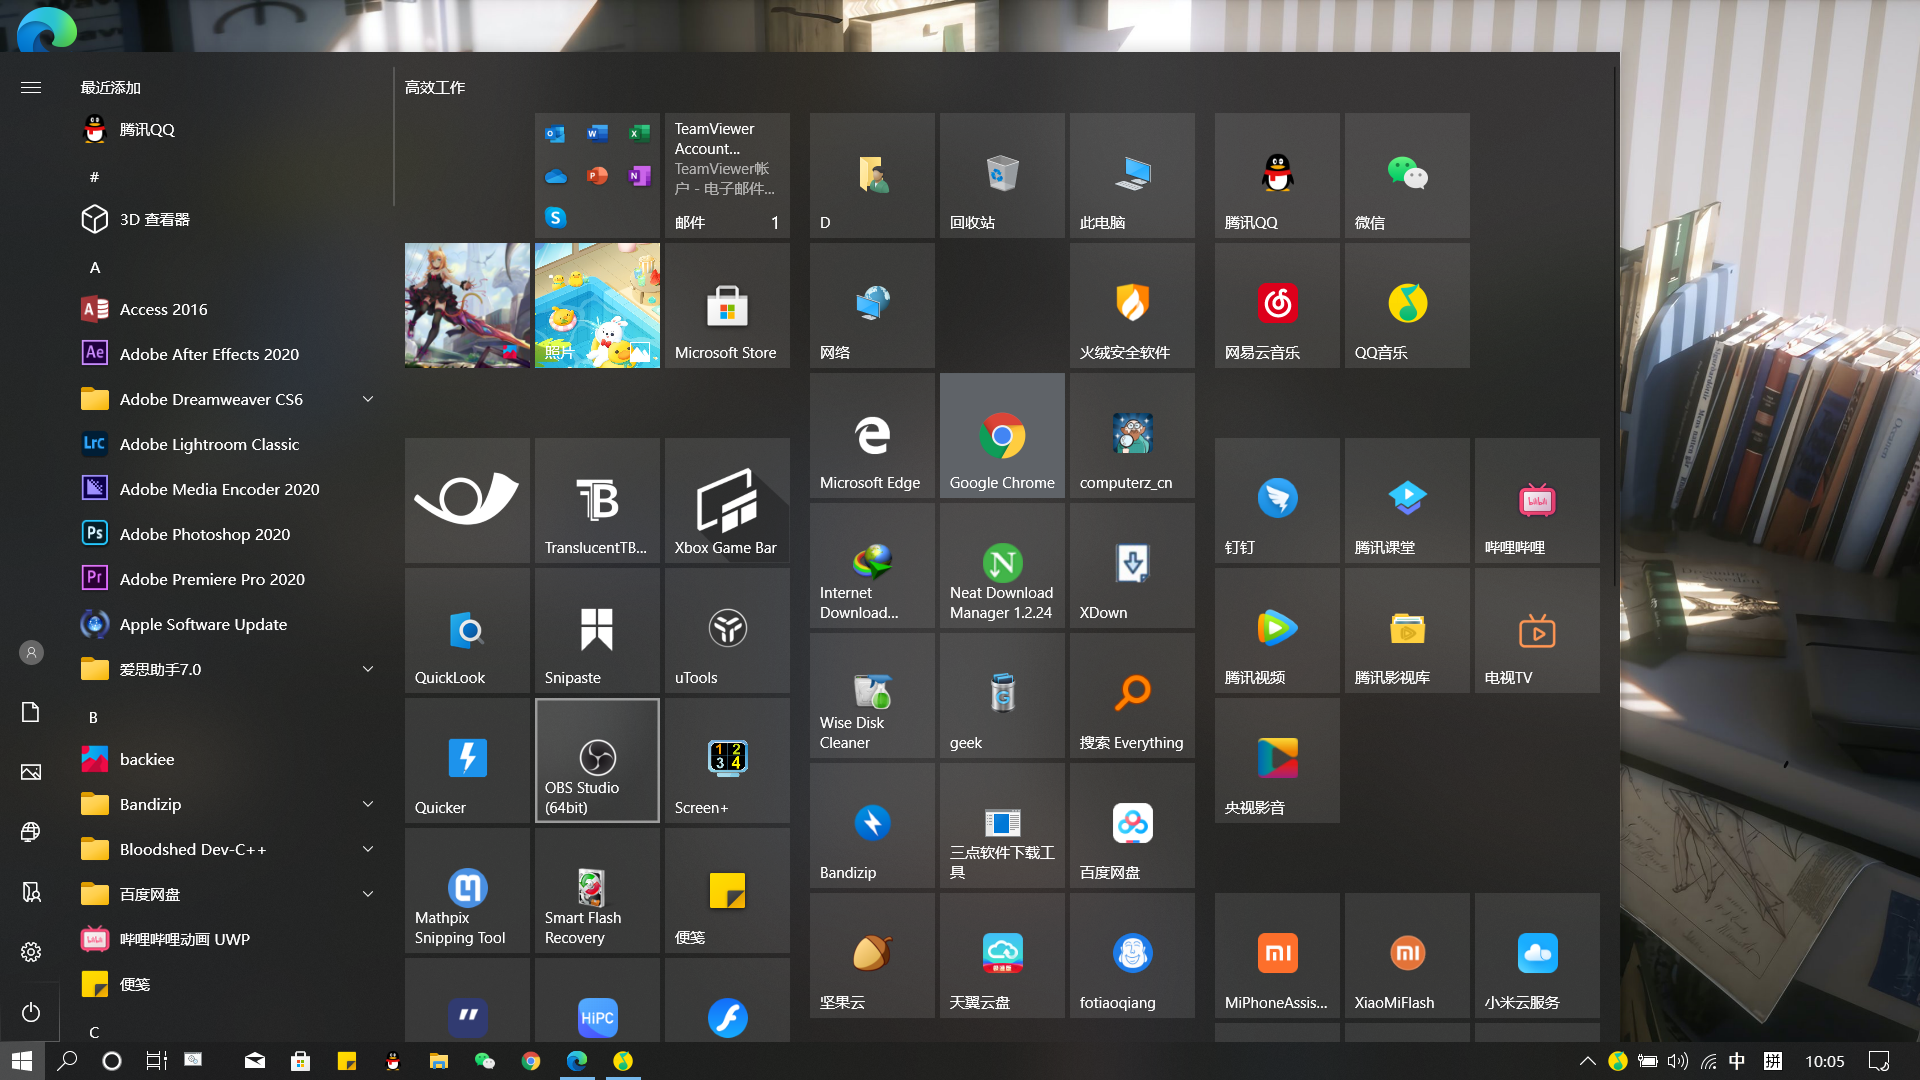Screen dimensions: 1920x1080
Task: Open taskbar search magnifier
Action: 67,1061
